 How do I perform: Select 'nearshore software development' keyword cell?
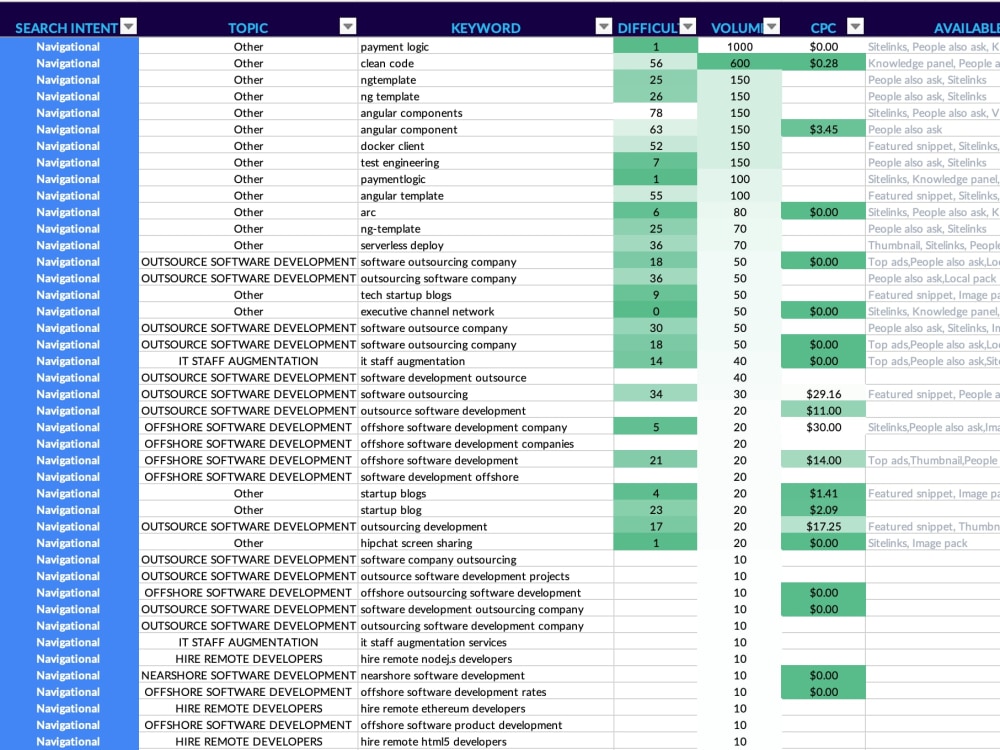[485, 675]
